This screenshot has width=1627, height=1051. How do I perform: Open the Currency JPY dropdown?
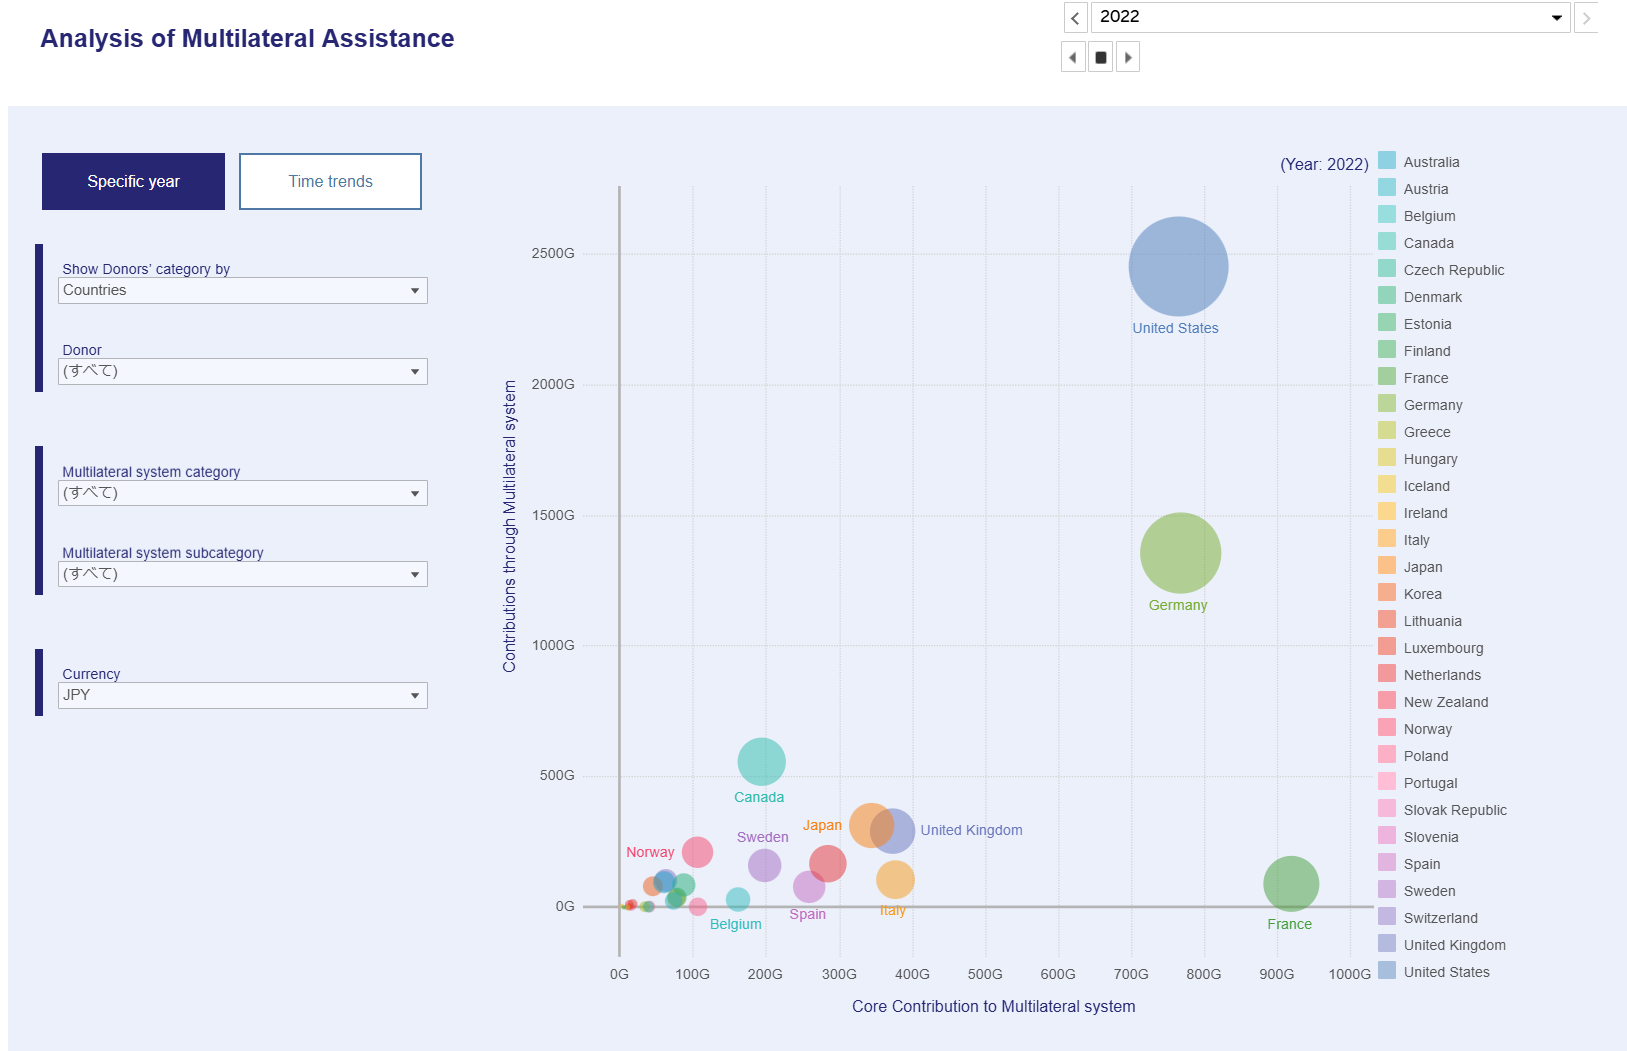[243, 695]
